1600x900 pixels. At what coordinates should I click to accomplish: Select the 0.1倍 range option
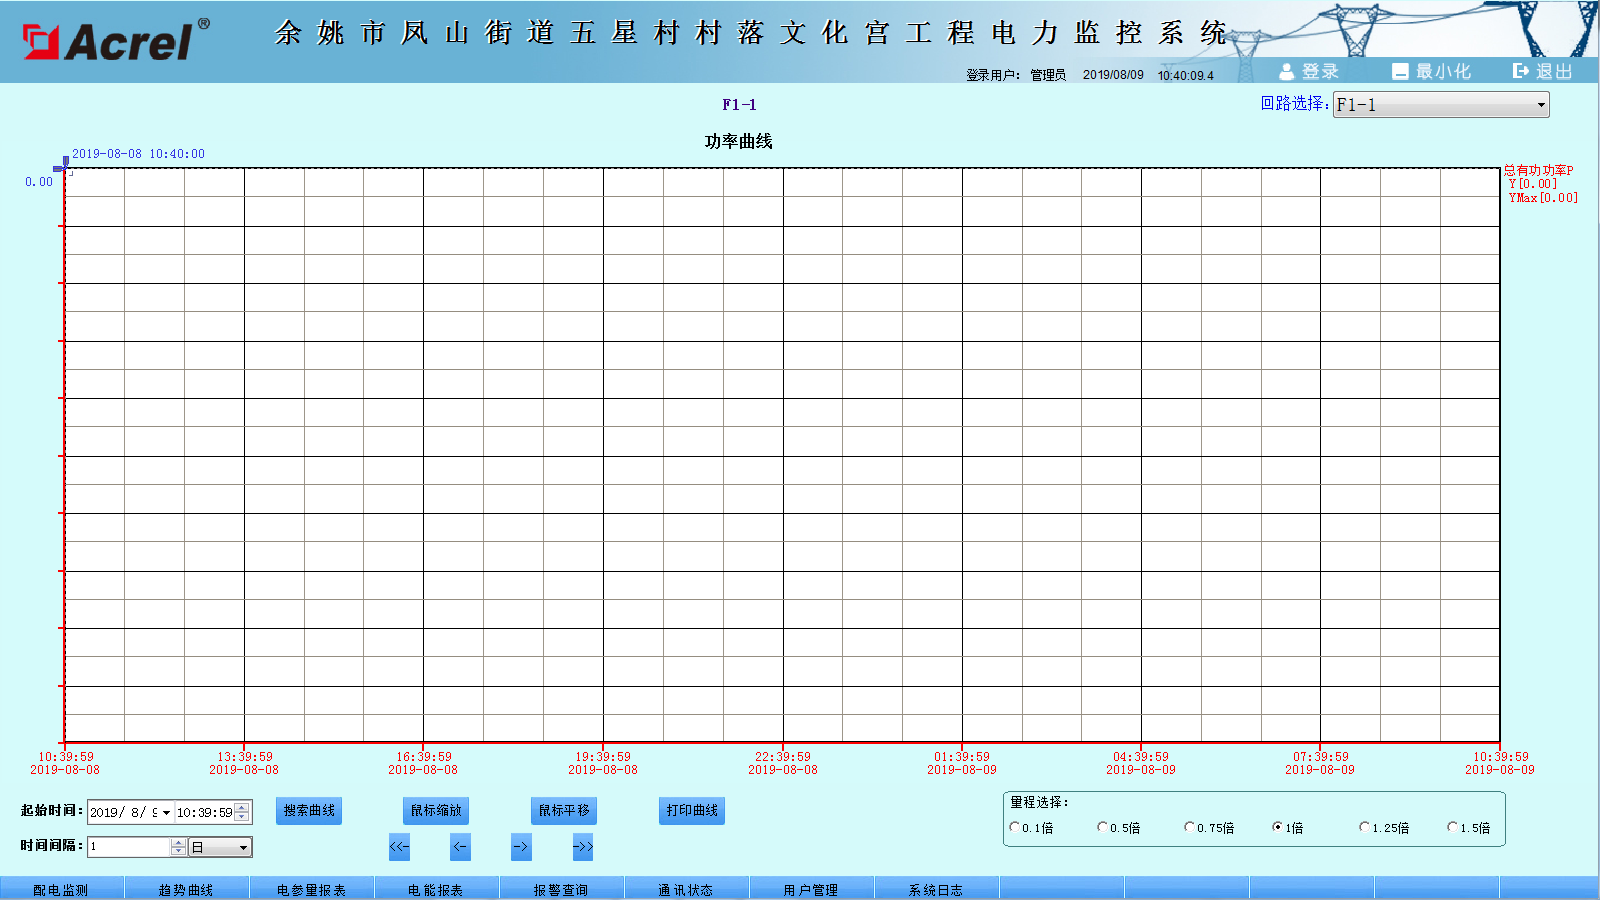pos(1015,827)
